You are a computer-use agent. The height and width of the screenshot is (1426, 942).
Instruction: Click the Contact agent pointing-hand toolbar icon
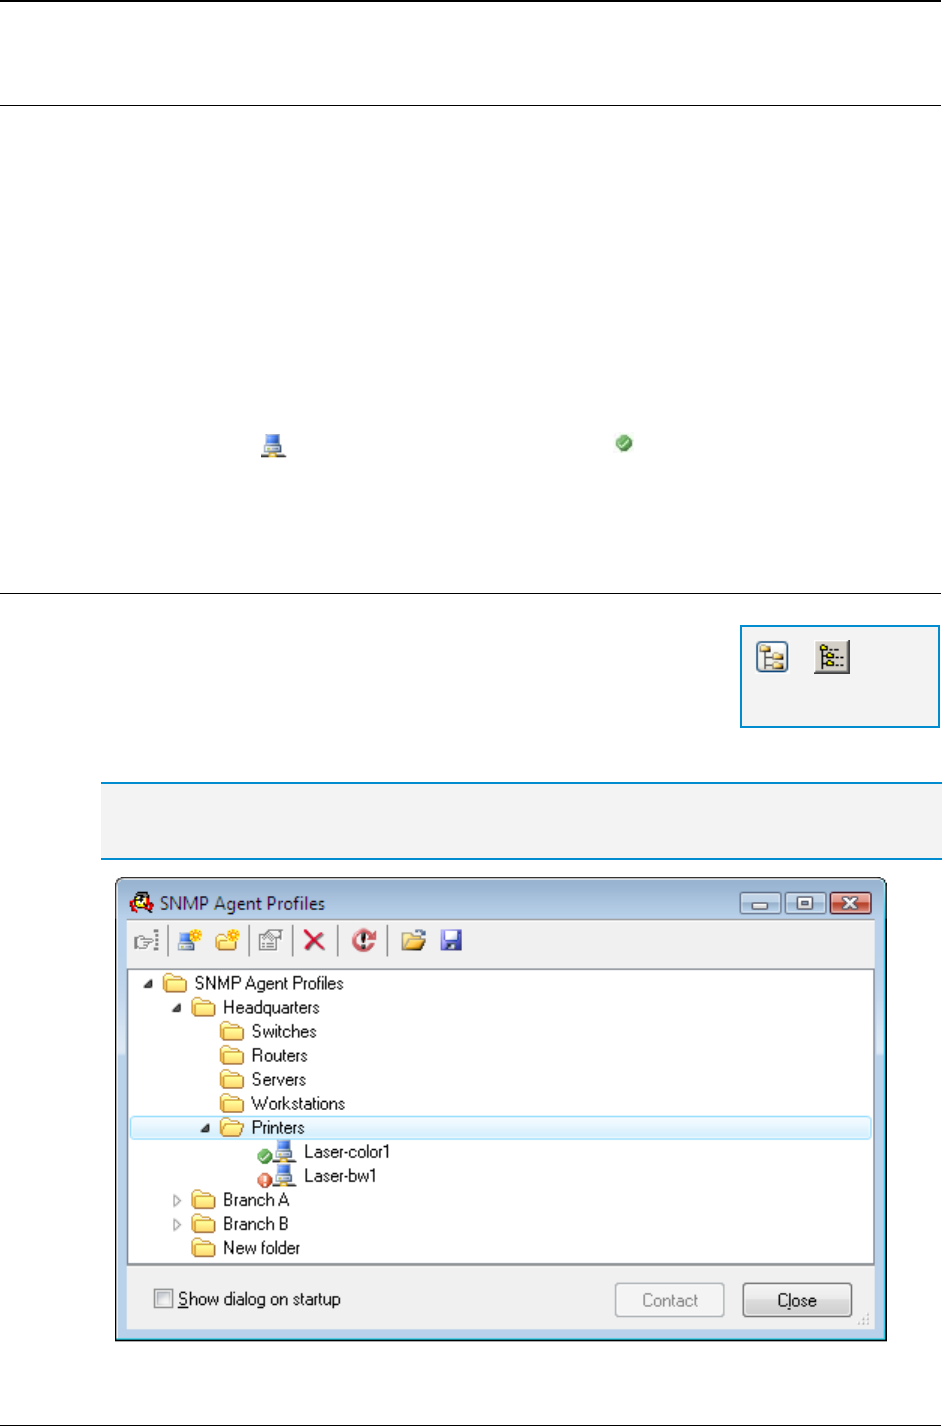tap(146, 941)
